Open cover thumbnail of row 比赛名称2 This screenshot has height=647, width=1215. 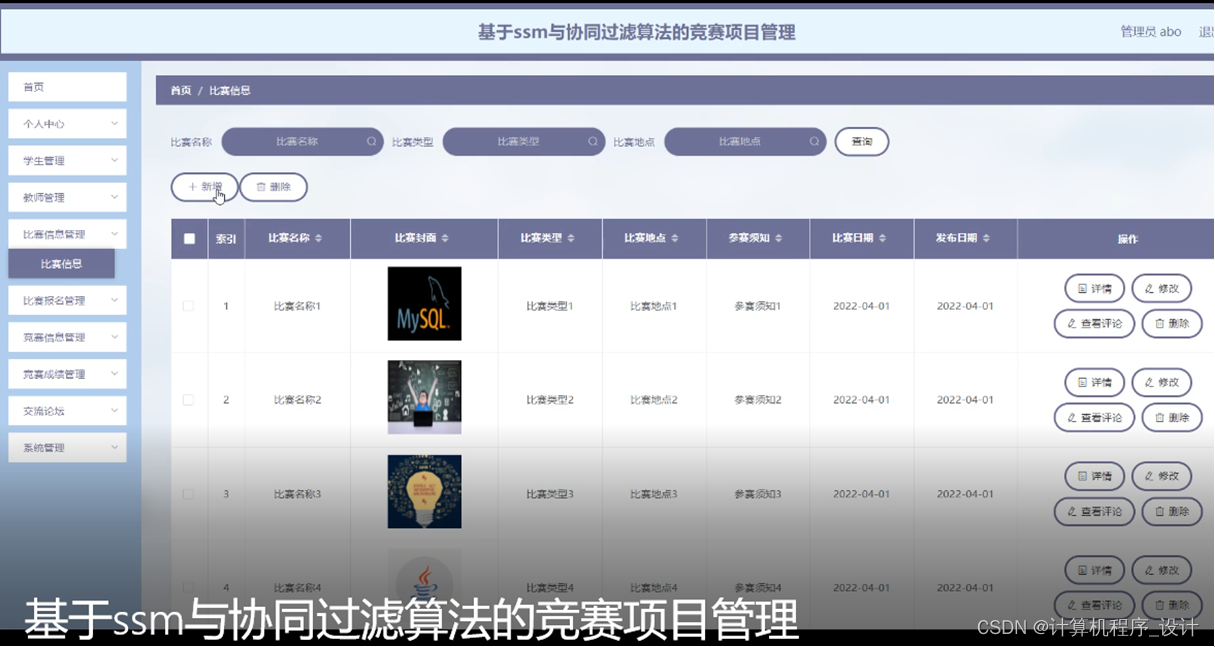point(424,397)
